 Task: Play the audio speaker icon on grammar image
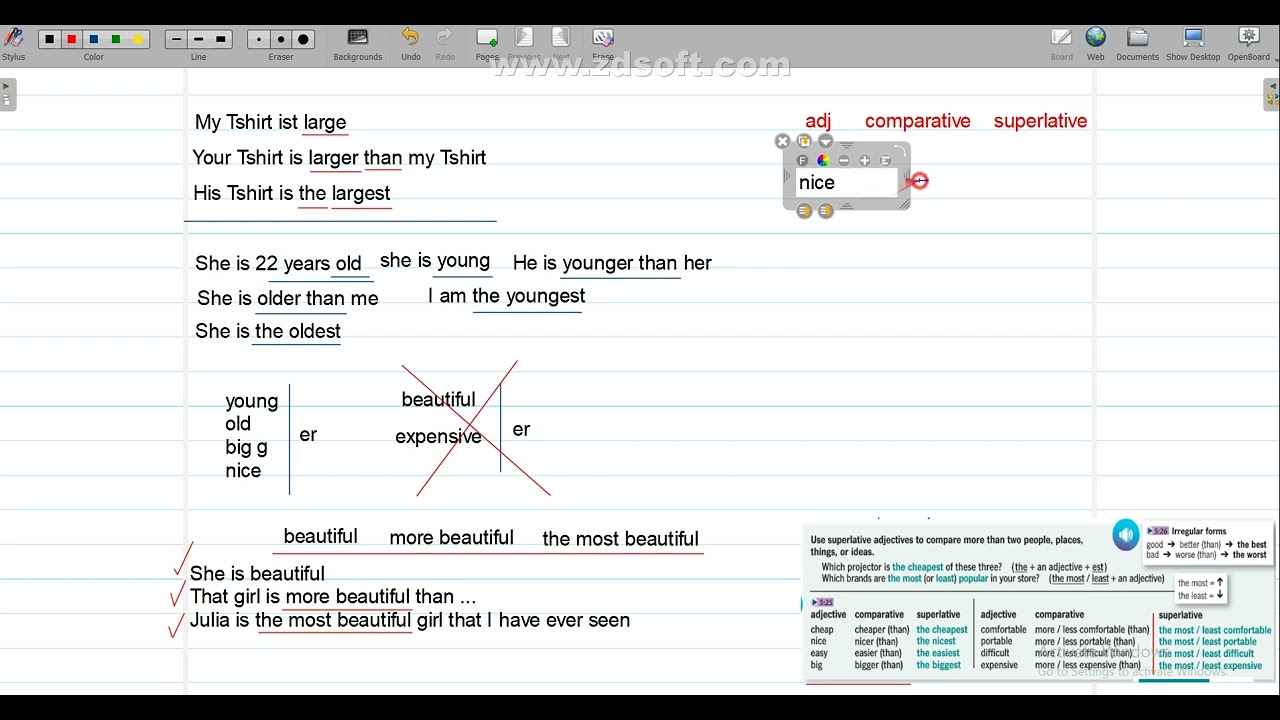click(x=1126, y=535)
